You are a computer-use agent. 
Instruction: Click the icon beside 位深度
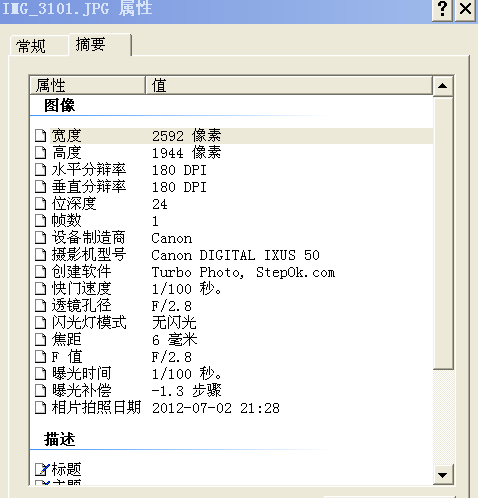41,204
